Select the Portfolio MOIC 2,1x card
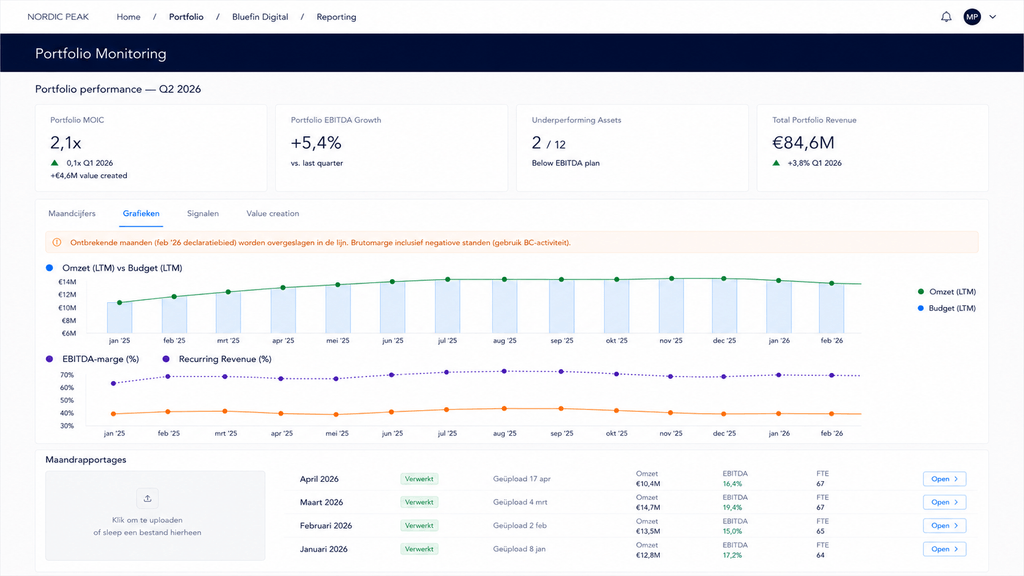This screenshot has height=576, width=1024. tap(151, 148)
